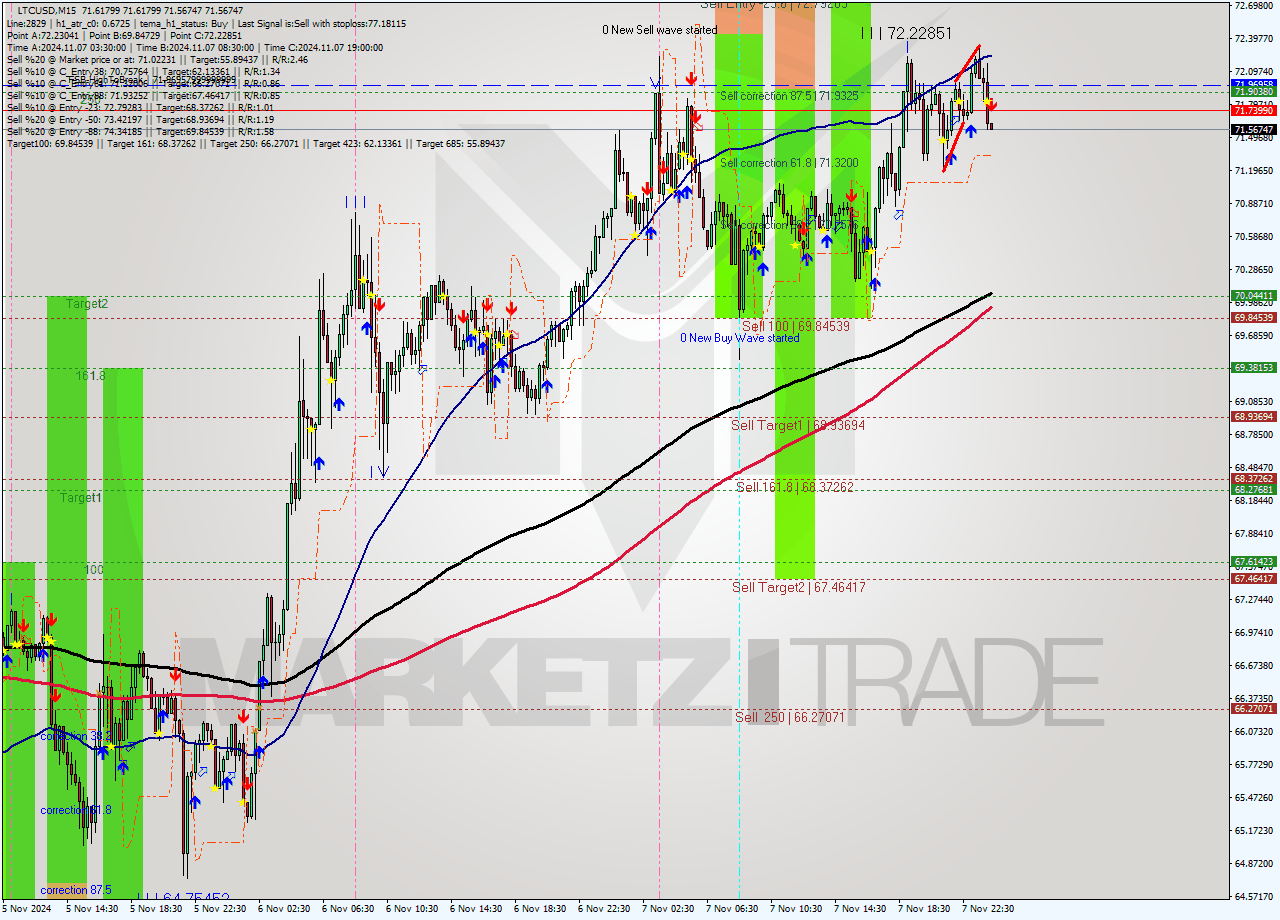This screenshot has width=1280, height=920.
Task: Click the 'Sell Target1 | 68.93694' label
Action: pyautogui.click(x=798, y=425)
